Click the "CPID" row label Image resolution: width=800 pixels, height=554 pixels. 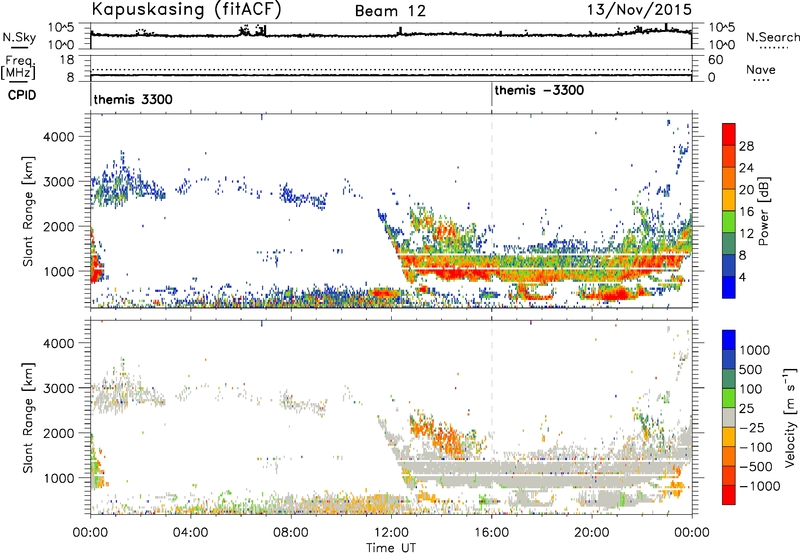[x=22, y=95]
